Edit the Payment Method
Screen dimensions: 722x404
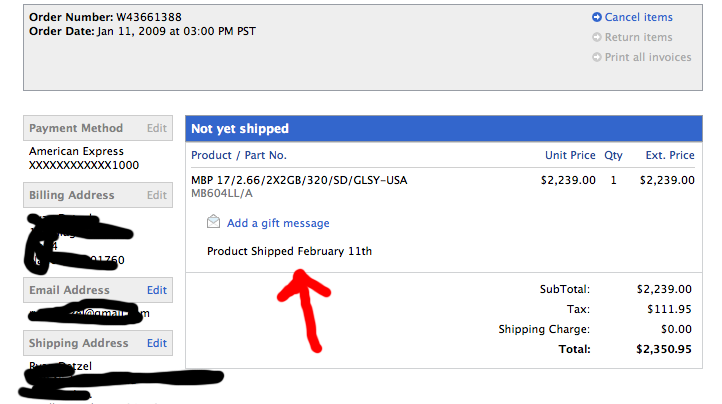coord(157,128)
